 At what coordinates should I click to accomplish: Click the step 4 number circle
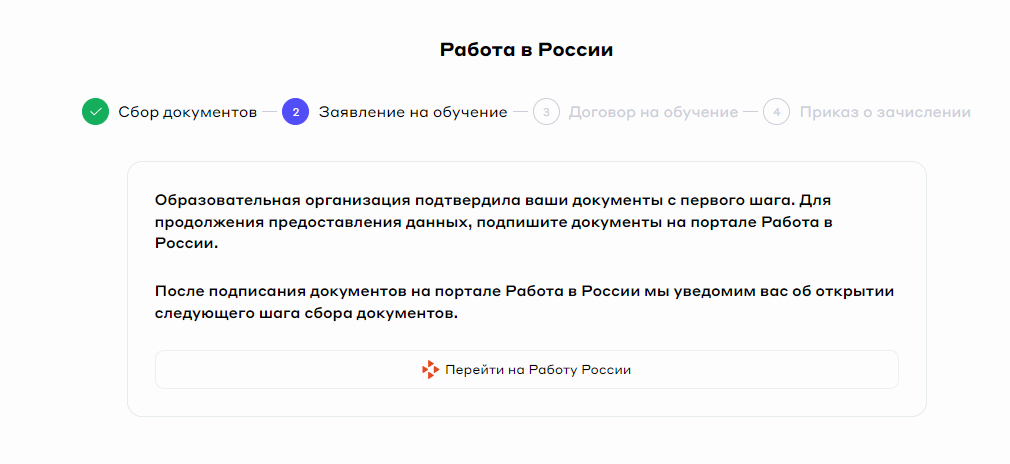pyautogui.click(x=777, y=112)
